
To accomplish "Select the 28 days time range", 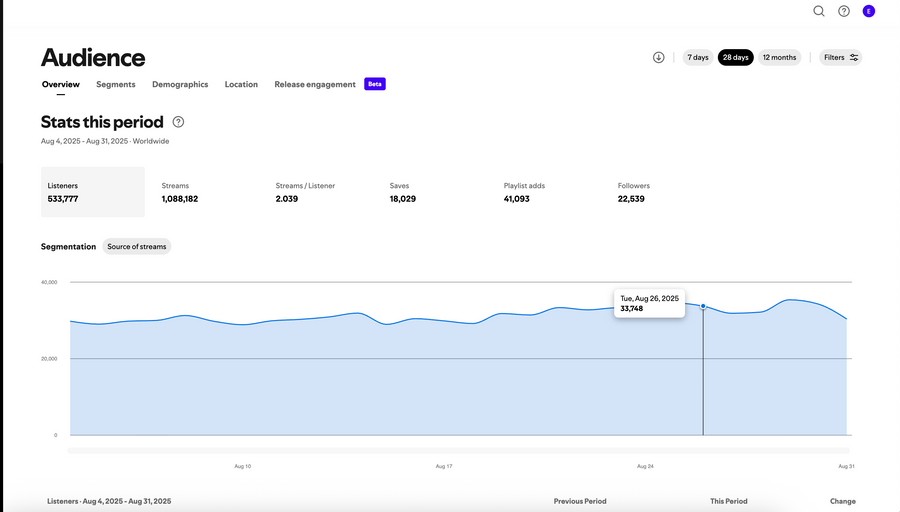I will tap(735, 57).
